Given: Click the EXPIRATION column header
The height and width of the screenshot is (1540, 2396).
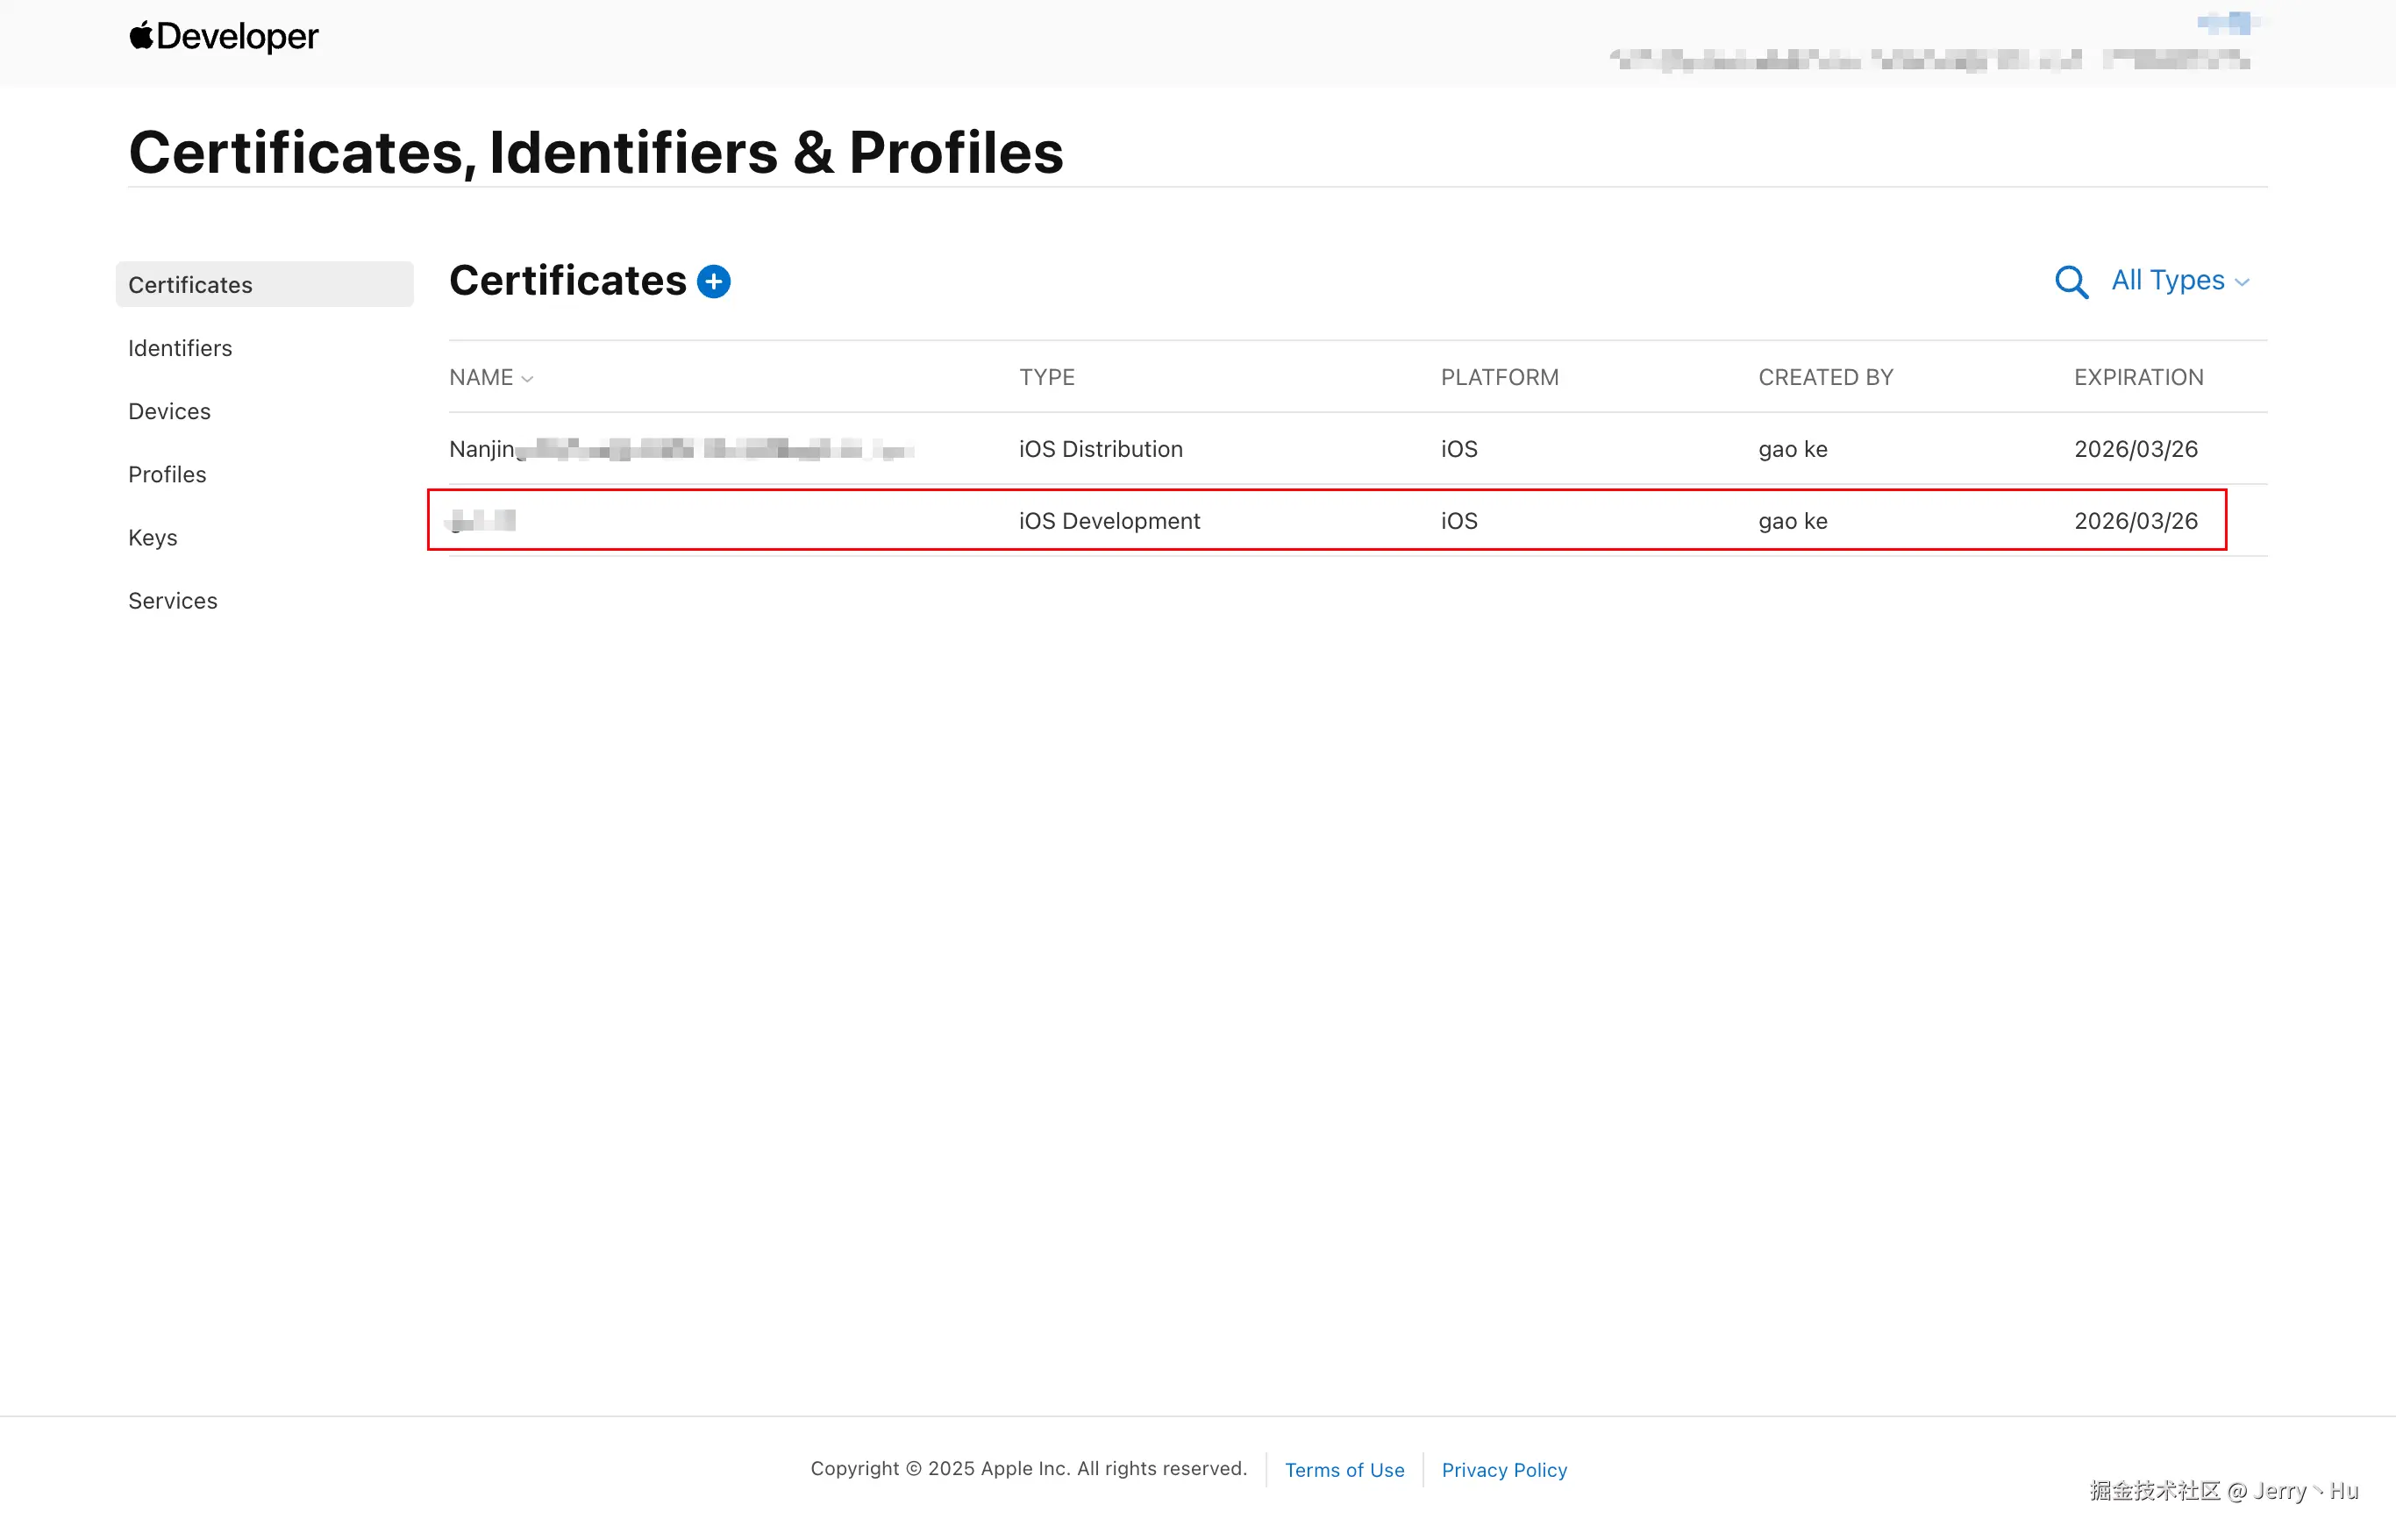Looking at the screenshot, I should click(2138, 377).
